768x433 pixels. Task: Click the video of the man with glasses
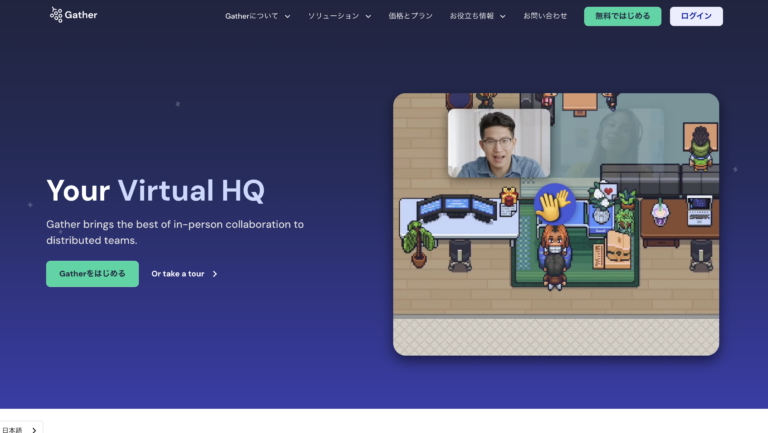[x=499, y=143]
